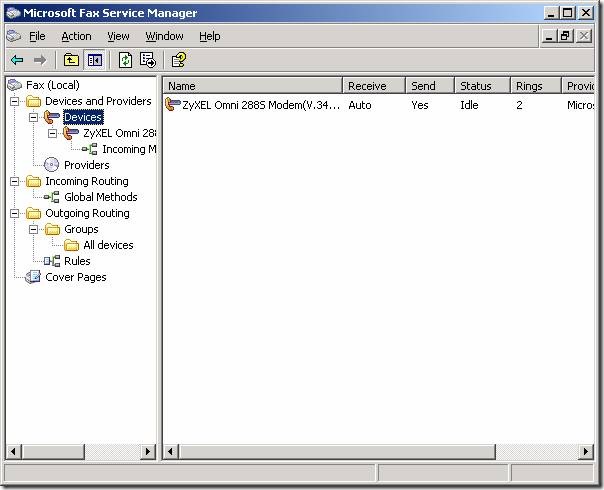Collapse the ZyXEL Omni tree node
This screenshot has width=604, height=490.
tap(52, 133)
